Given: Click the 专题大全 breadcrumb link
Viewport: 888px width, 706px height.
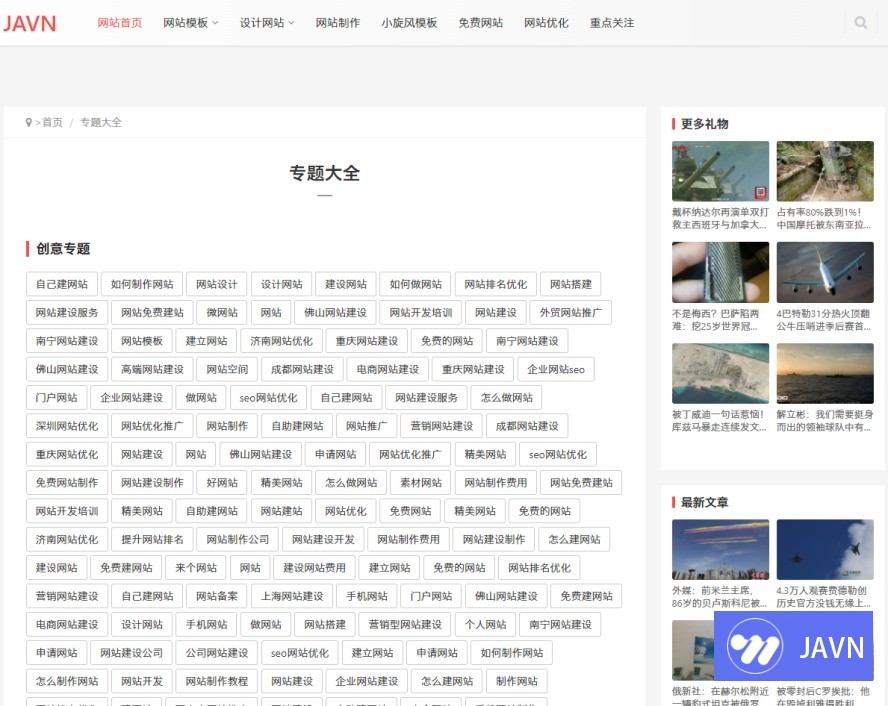Looking at the screenshot, I should tap(101, 122).
